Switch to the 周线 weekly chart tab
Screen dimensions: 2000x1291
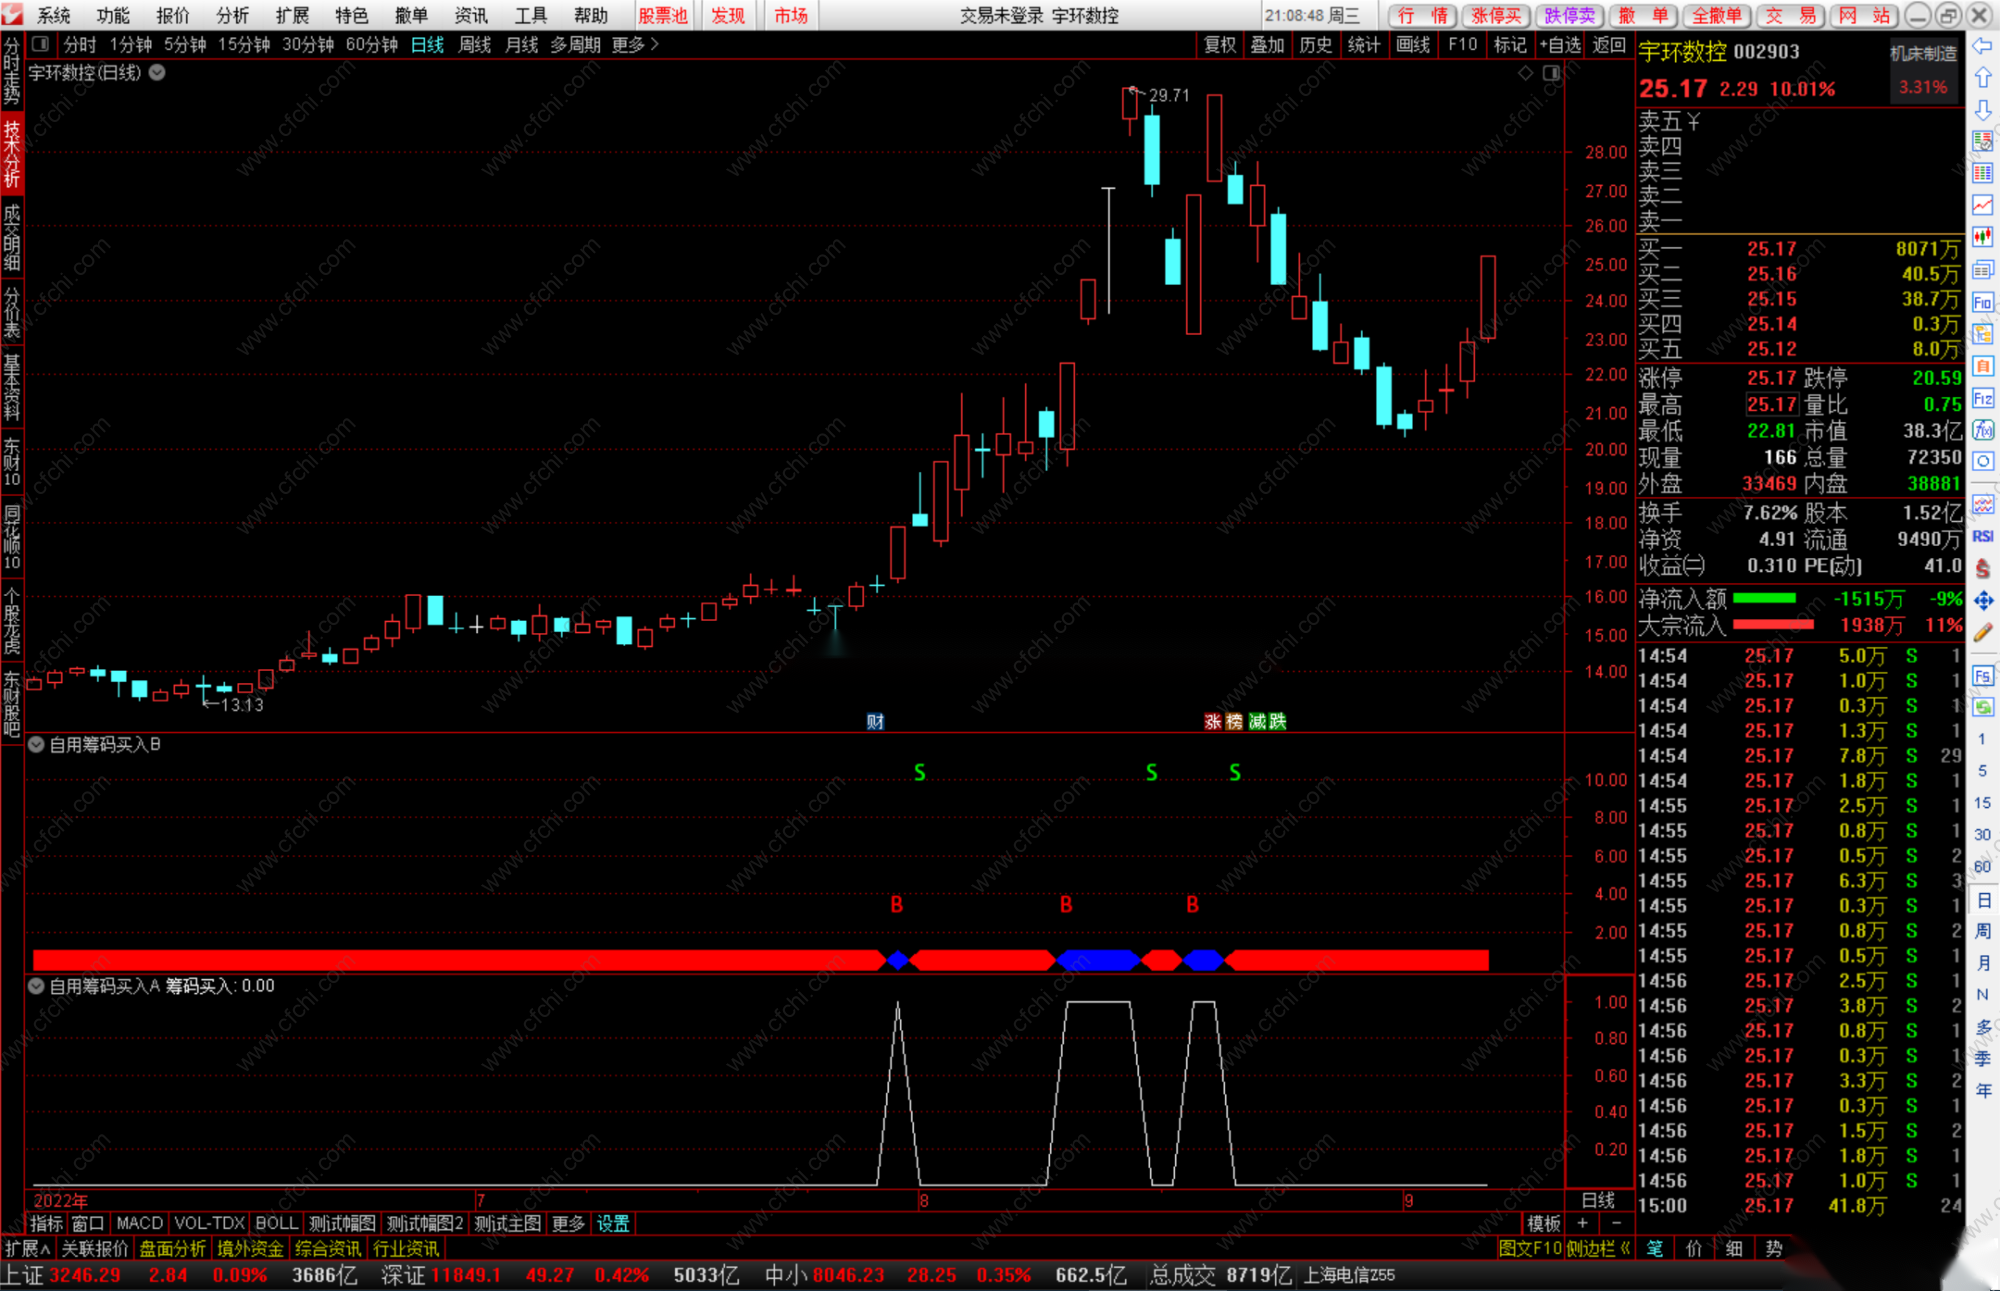pyautogui.click(x=474, y=44)
